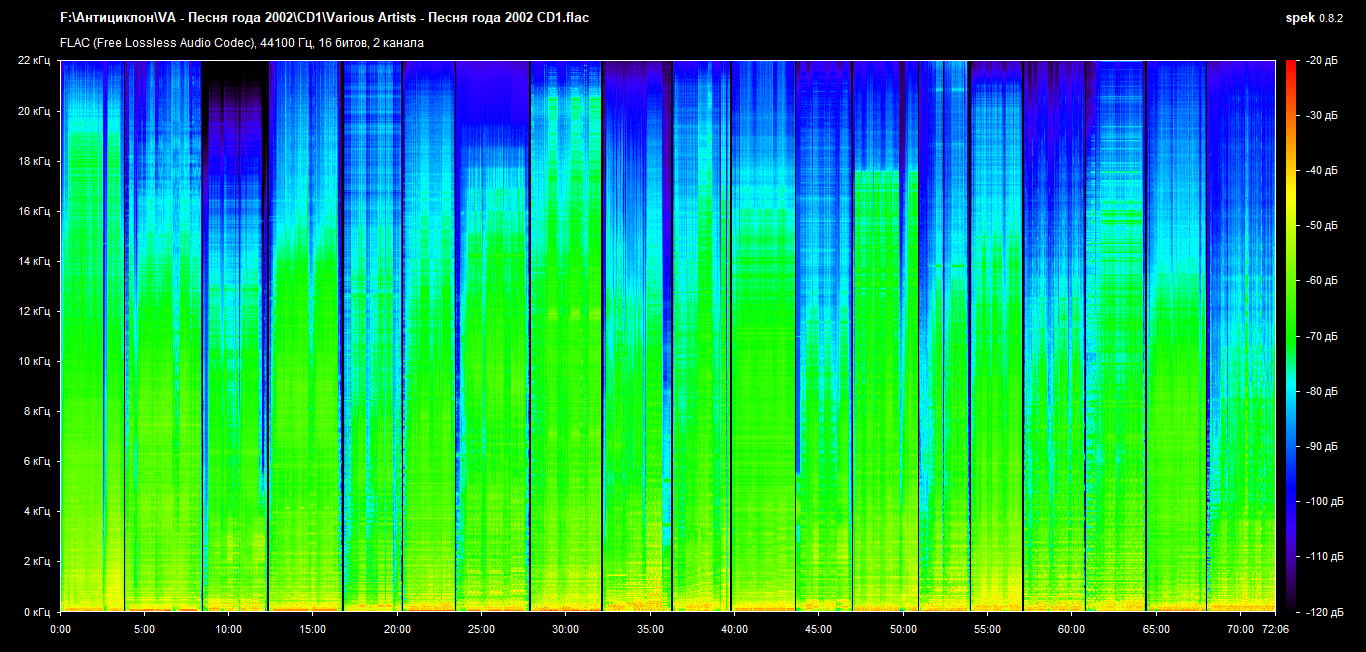The image size is (1366, 652).
Task: Click the 12 кГц frequency label
Action: tap(35, 311)
